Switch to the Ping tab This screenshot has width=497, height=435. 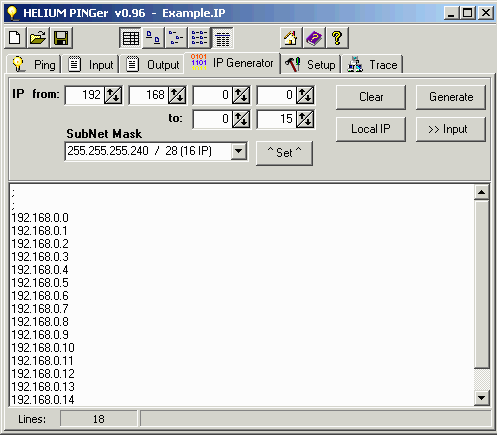(34, 64)
